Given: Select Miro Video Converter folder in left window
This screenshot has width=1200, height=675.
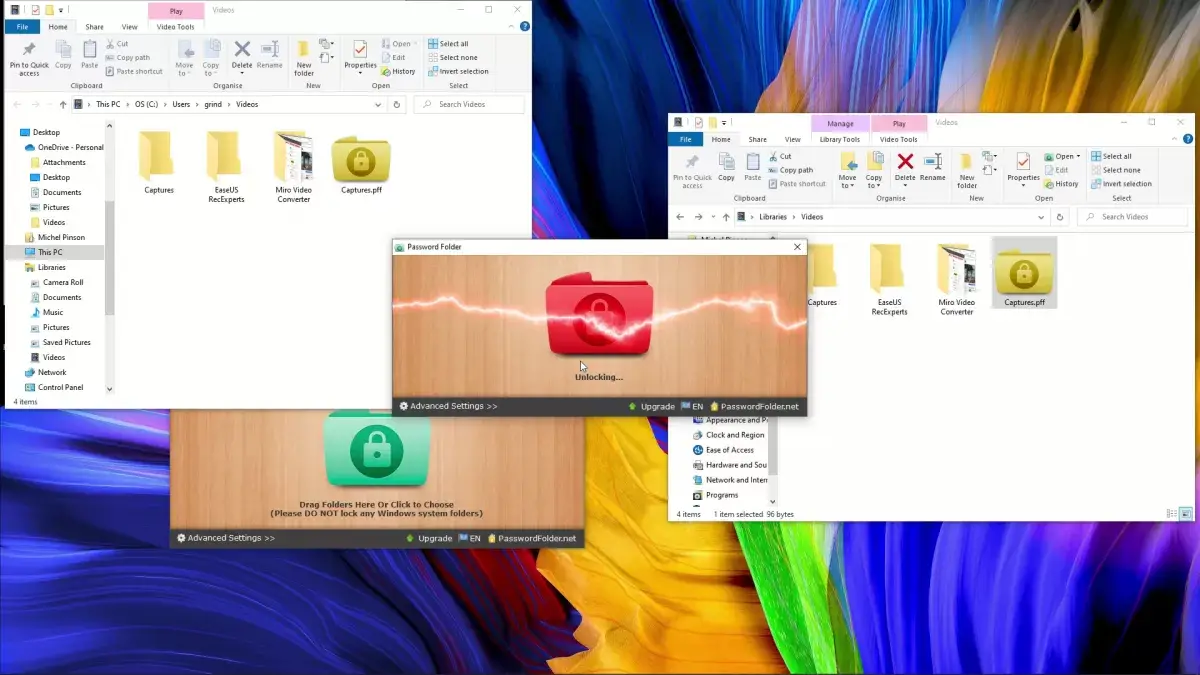Looking at the screenshot, I should (x=293, y=168).
